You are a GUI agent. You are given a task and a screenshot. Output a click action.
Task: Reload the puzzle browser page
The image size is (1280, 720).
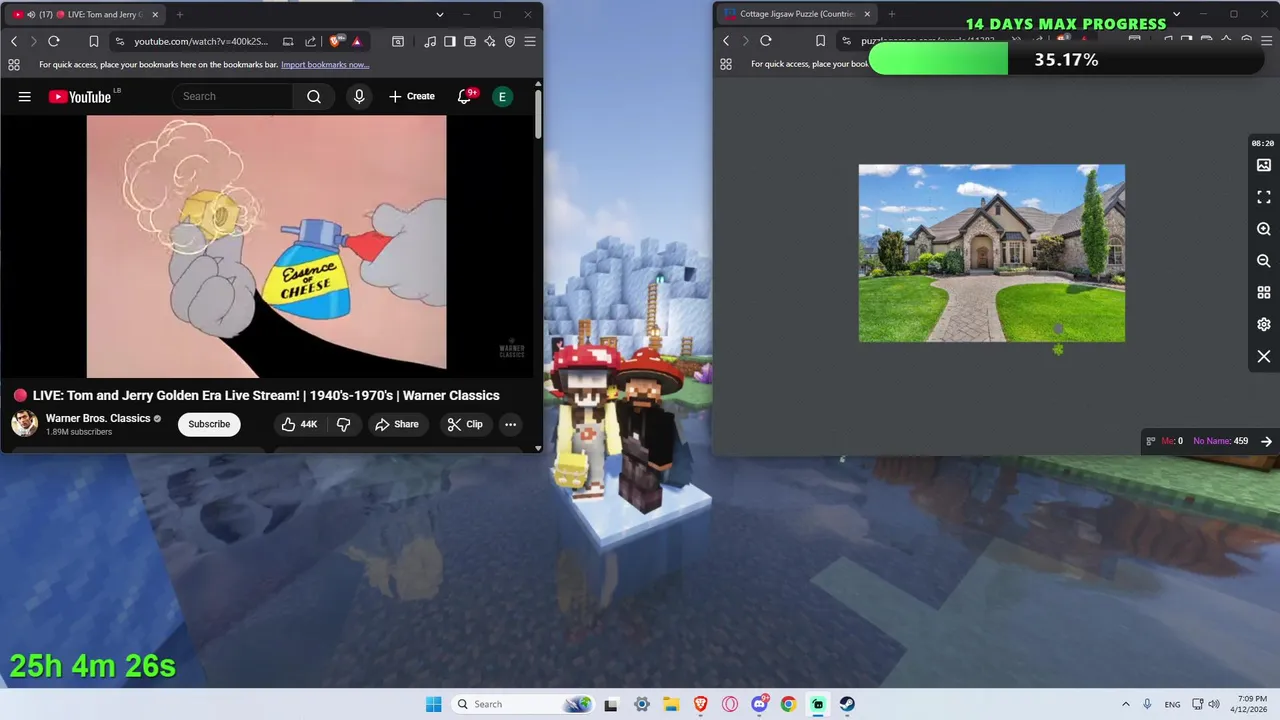(766, 40)
